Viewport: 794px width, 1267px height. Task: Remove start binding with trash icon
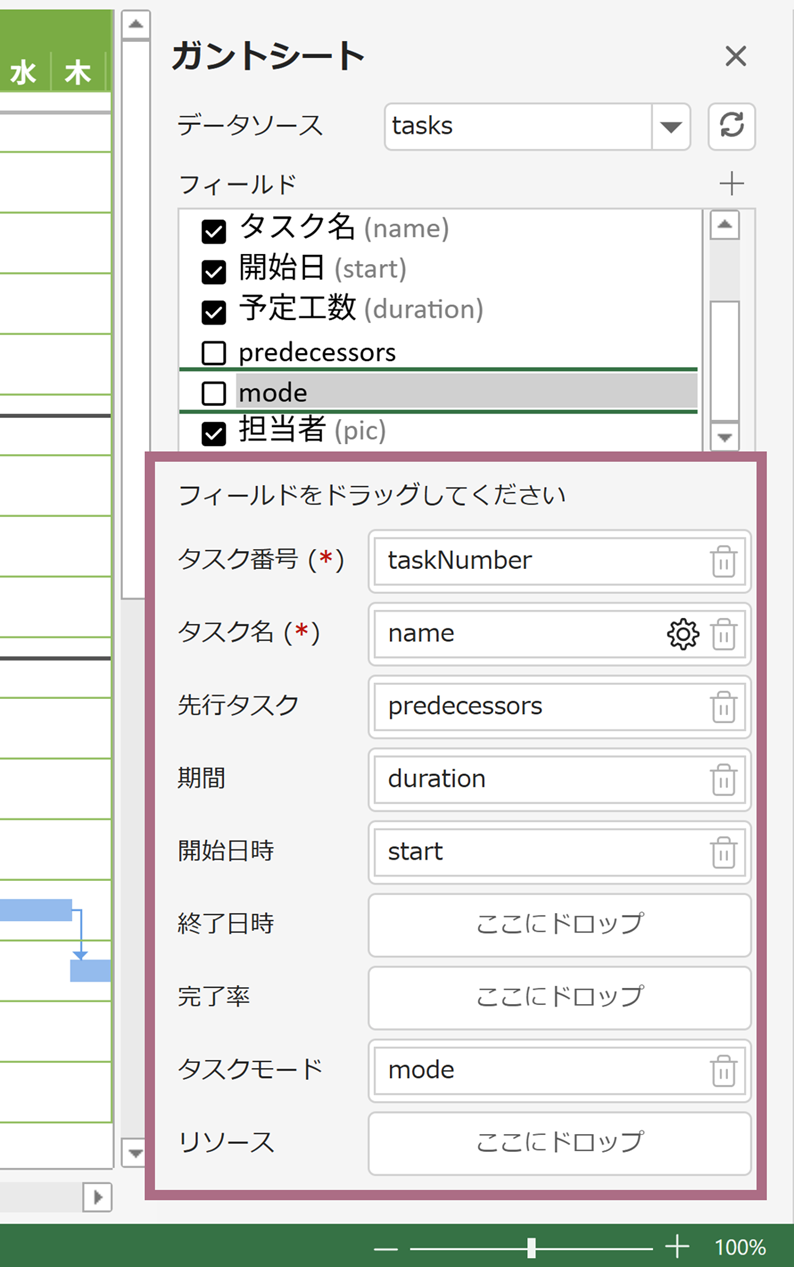point(723,853)
